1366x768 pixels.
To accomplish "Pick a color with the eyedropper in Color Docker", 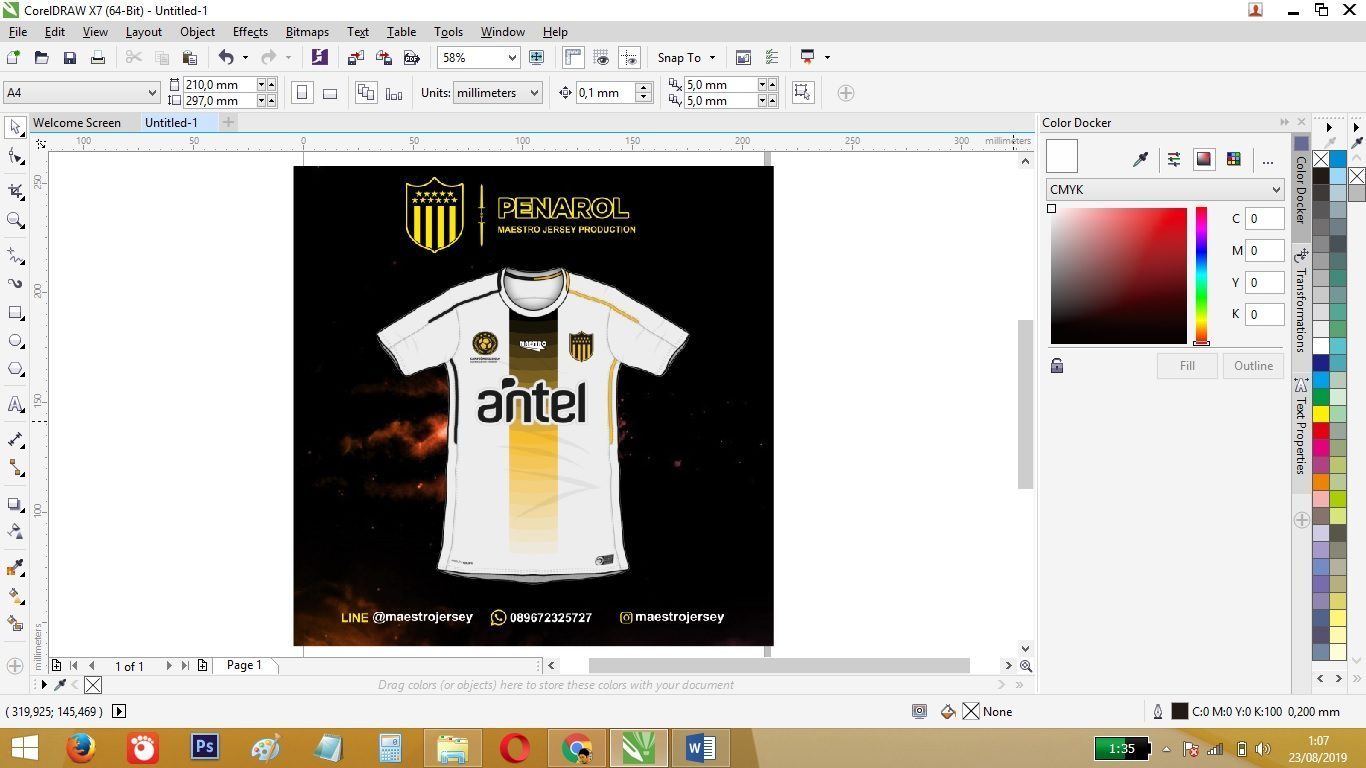I will point(1141,158).
